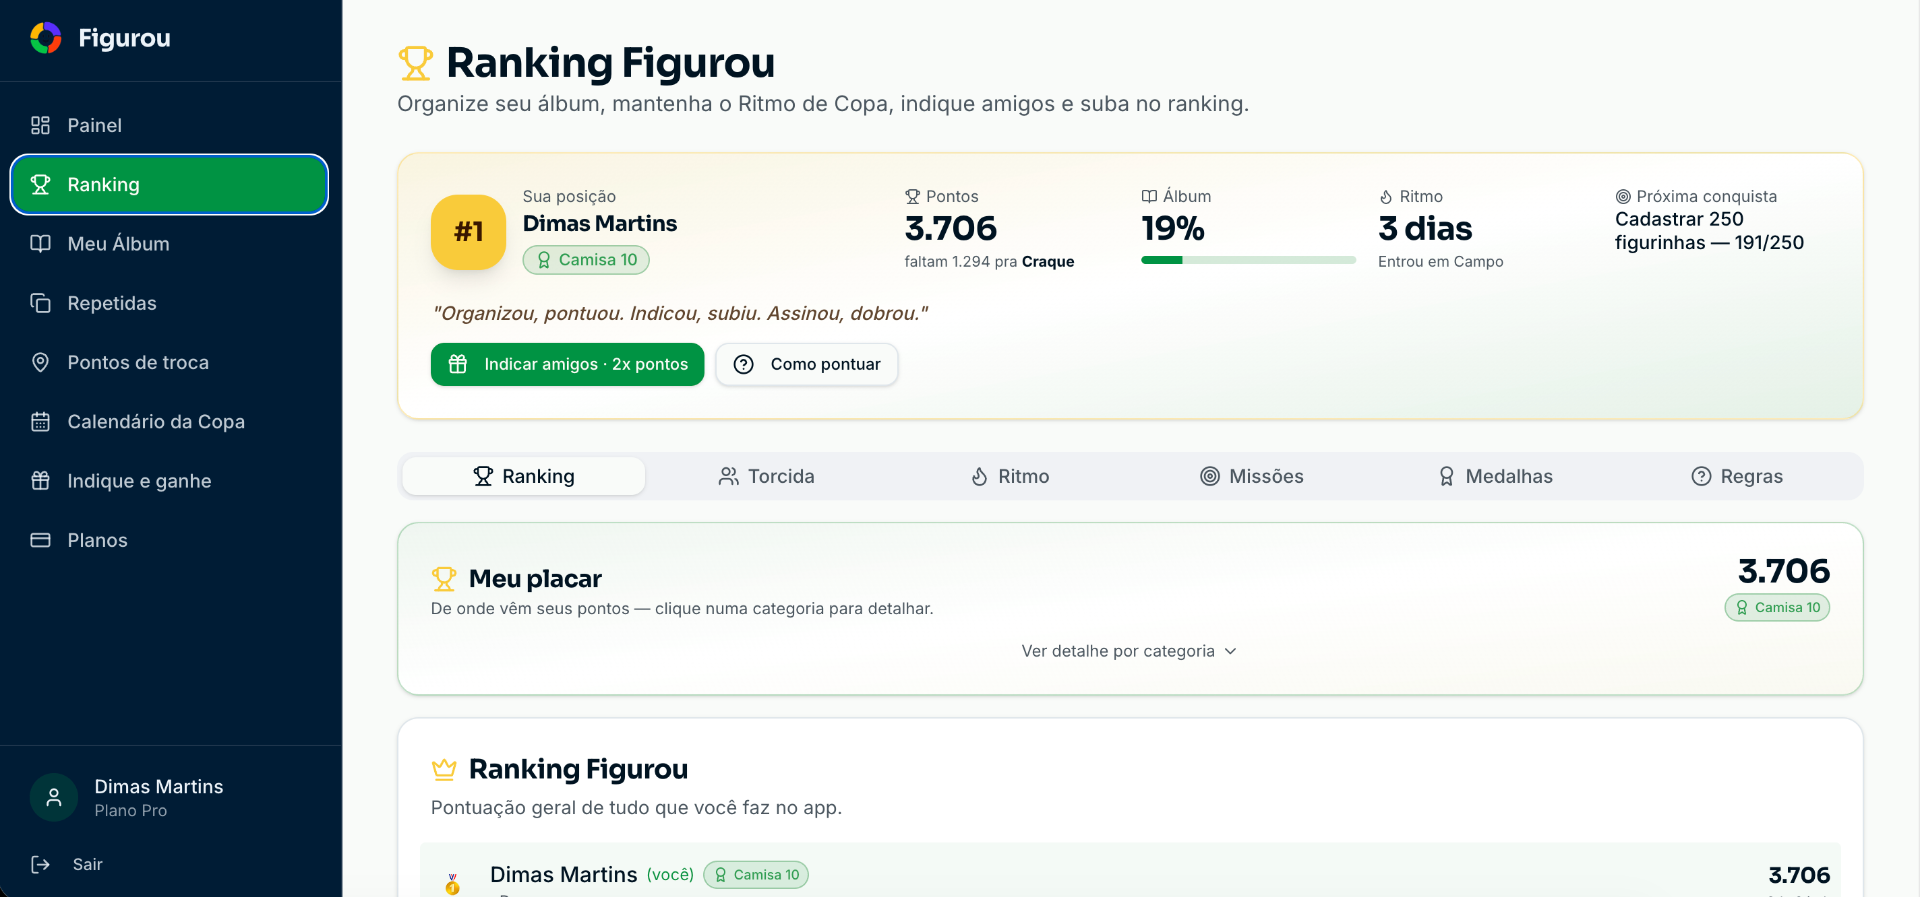Click the crown icon beside Ranking Figurou list
The height and width of the screenshot is (897, 1920).
coord(444,769)
